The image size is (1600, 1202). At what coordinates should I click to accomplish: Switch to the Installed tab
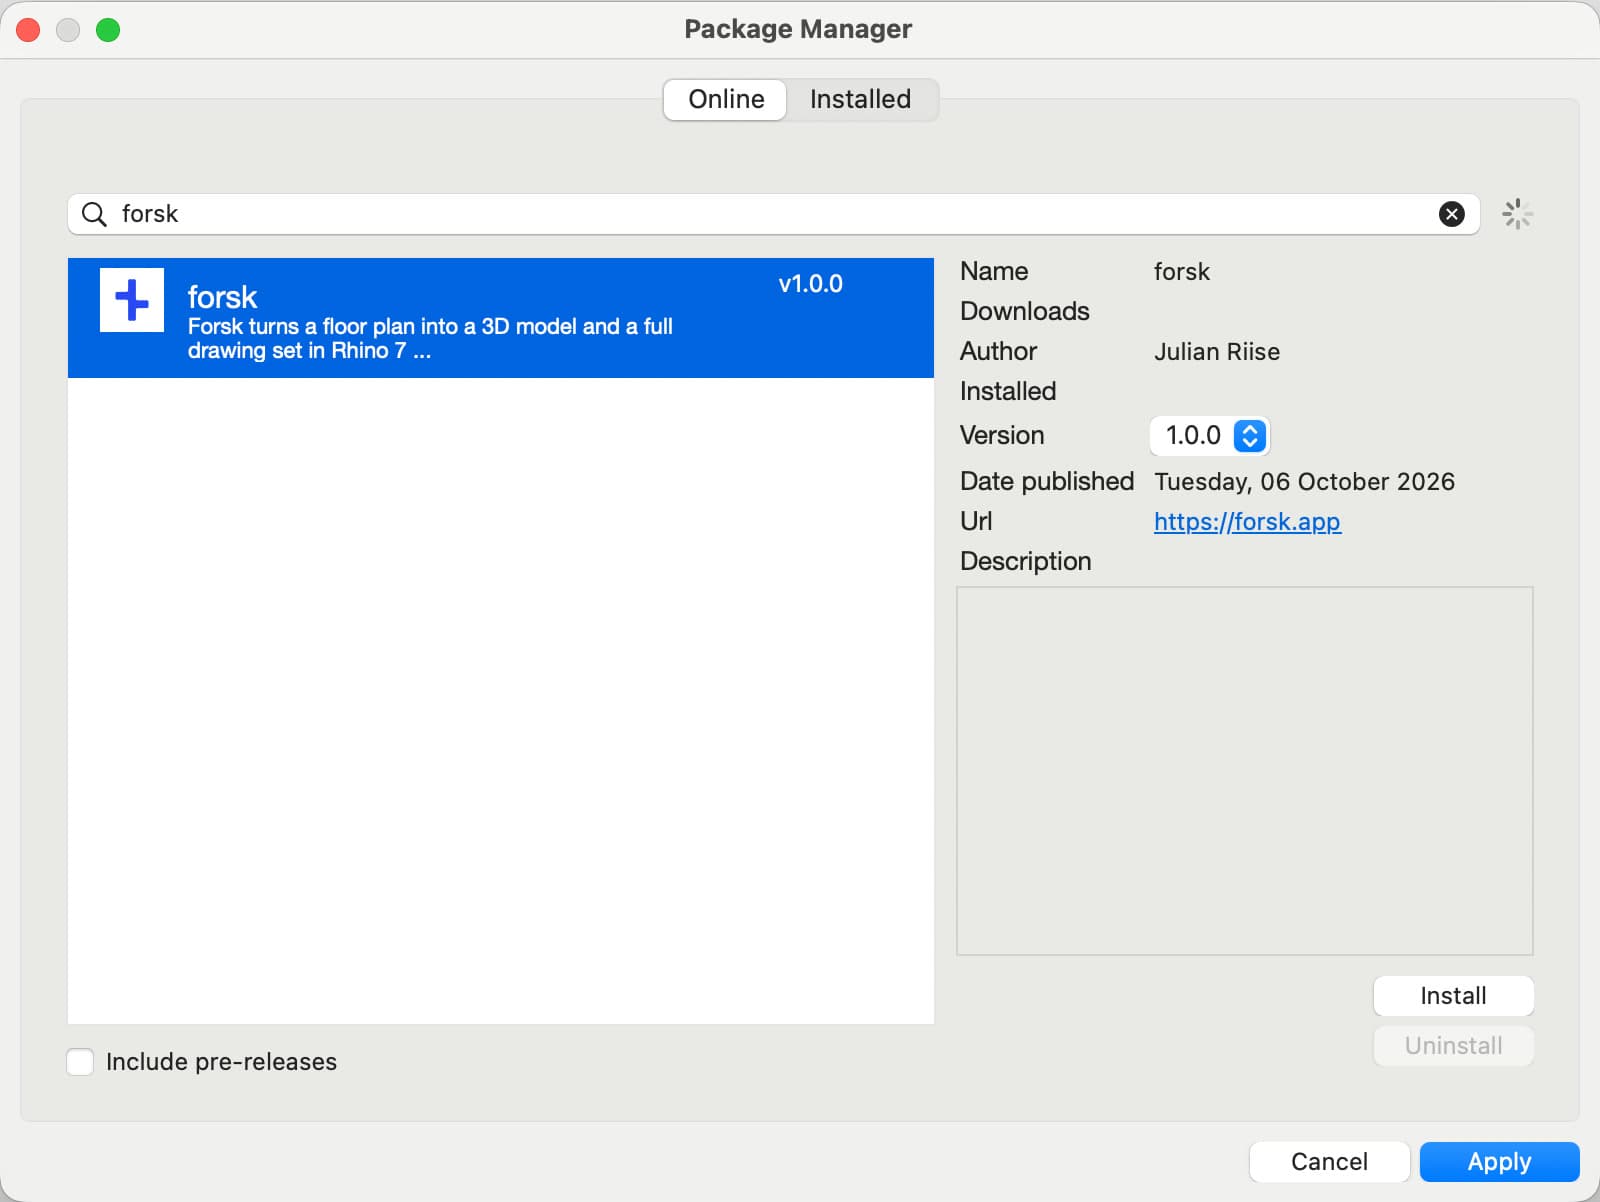coord(860,99)
